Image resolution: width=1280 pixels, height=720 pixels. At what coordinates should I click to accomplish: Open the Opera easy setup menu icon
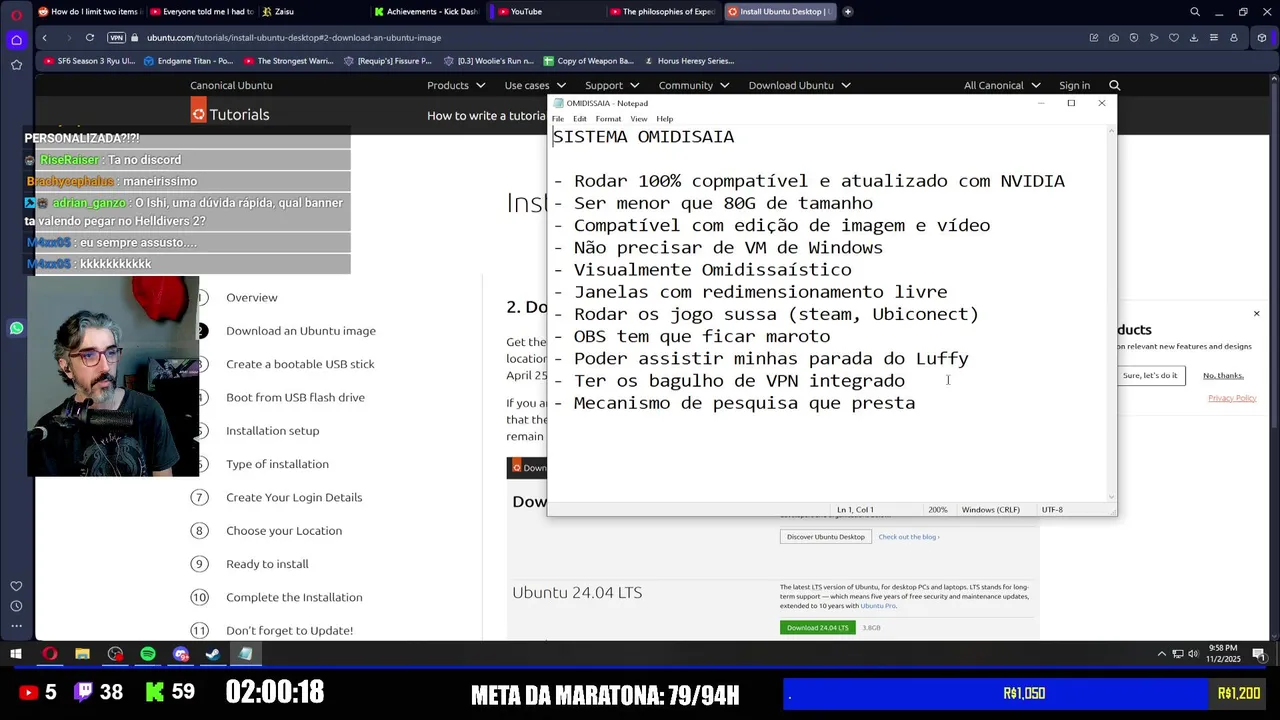tap(1214, 38)
